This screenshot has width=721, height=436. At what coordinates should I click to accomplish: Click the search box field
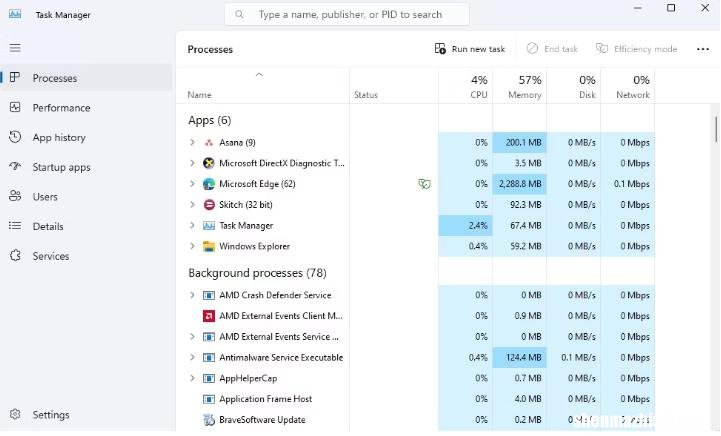coord(347,15)
